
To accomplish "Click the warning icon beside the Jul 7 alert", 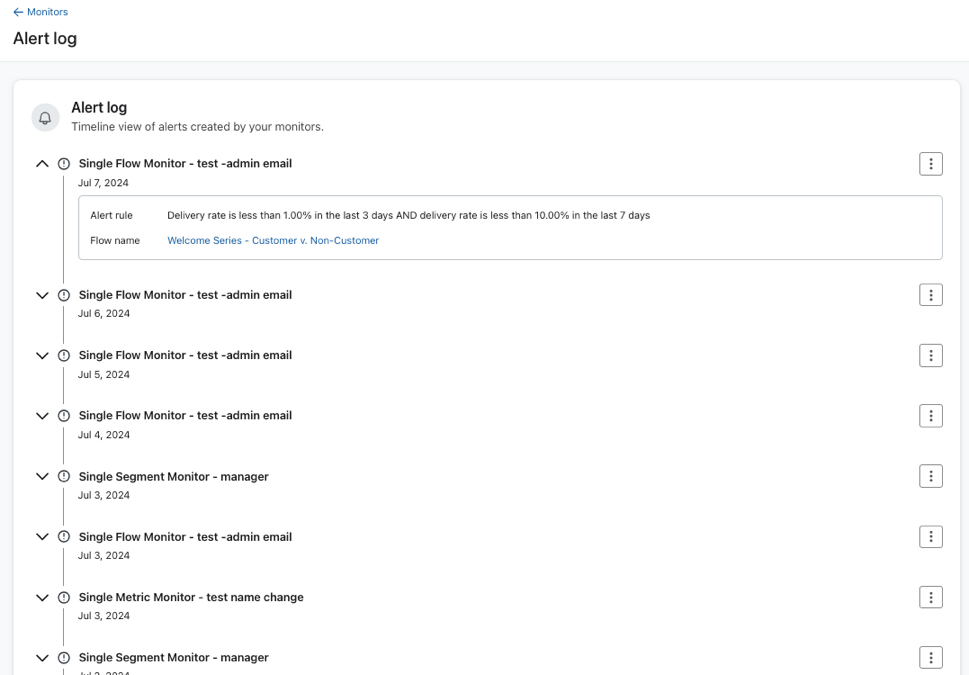I will coord(63,163).
